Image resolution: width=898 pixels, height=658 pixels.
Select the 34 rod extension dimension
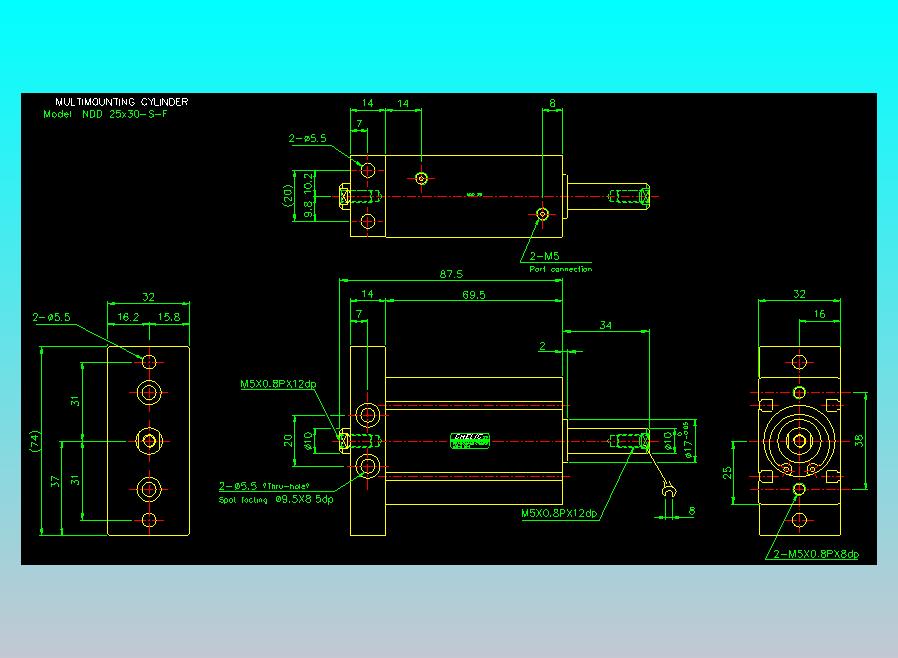coord(605,325)
